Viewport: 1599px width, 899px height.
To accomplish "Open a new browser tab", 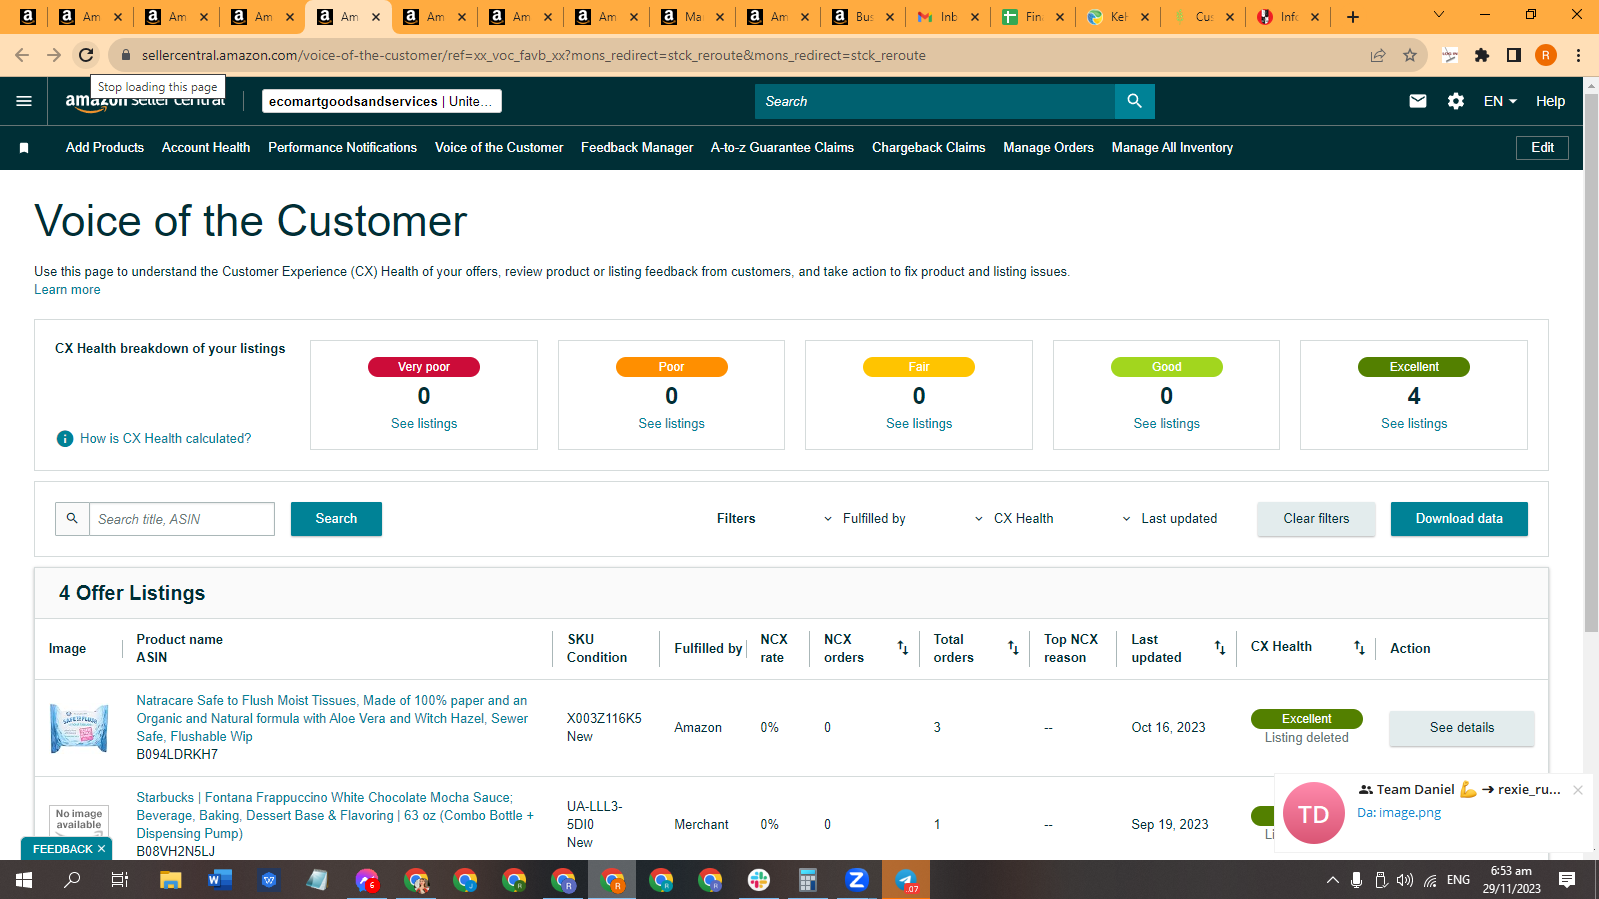I will point(1352,17).
